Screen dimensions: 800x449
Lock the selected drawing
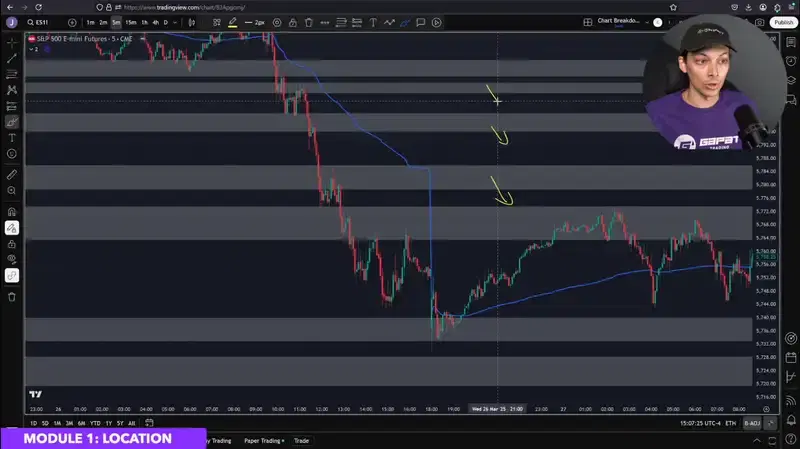pos(293,22)
